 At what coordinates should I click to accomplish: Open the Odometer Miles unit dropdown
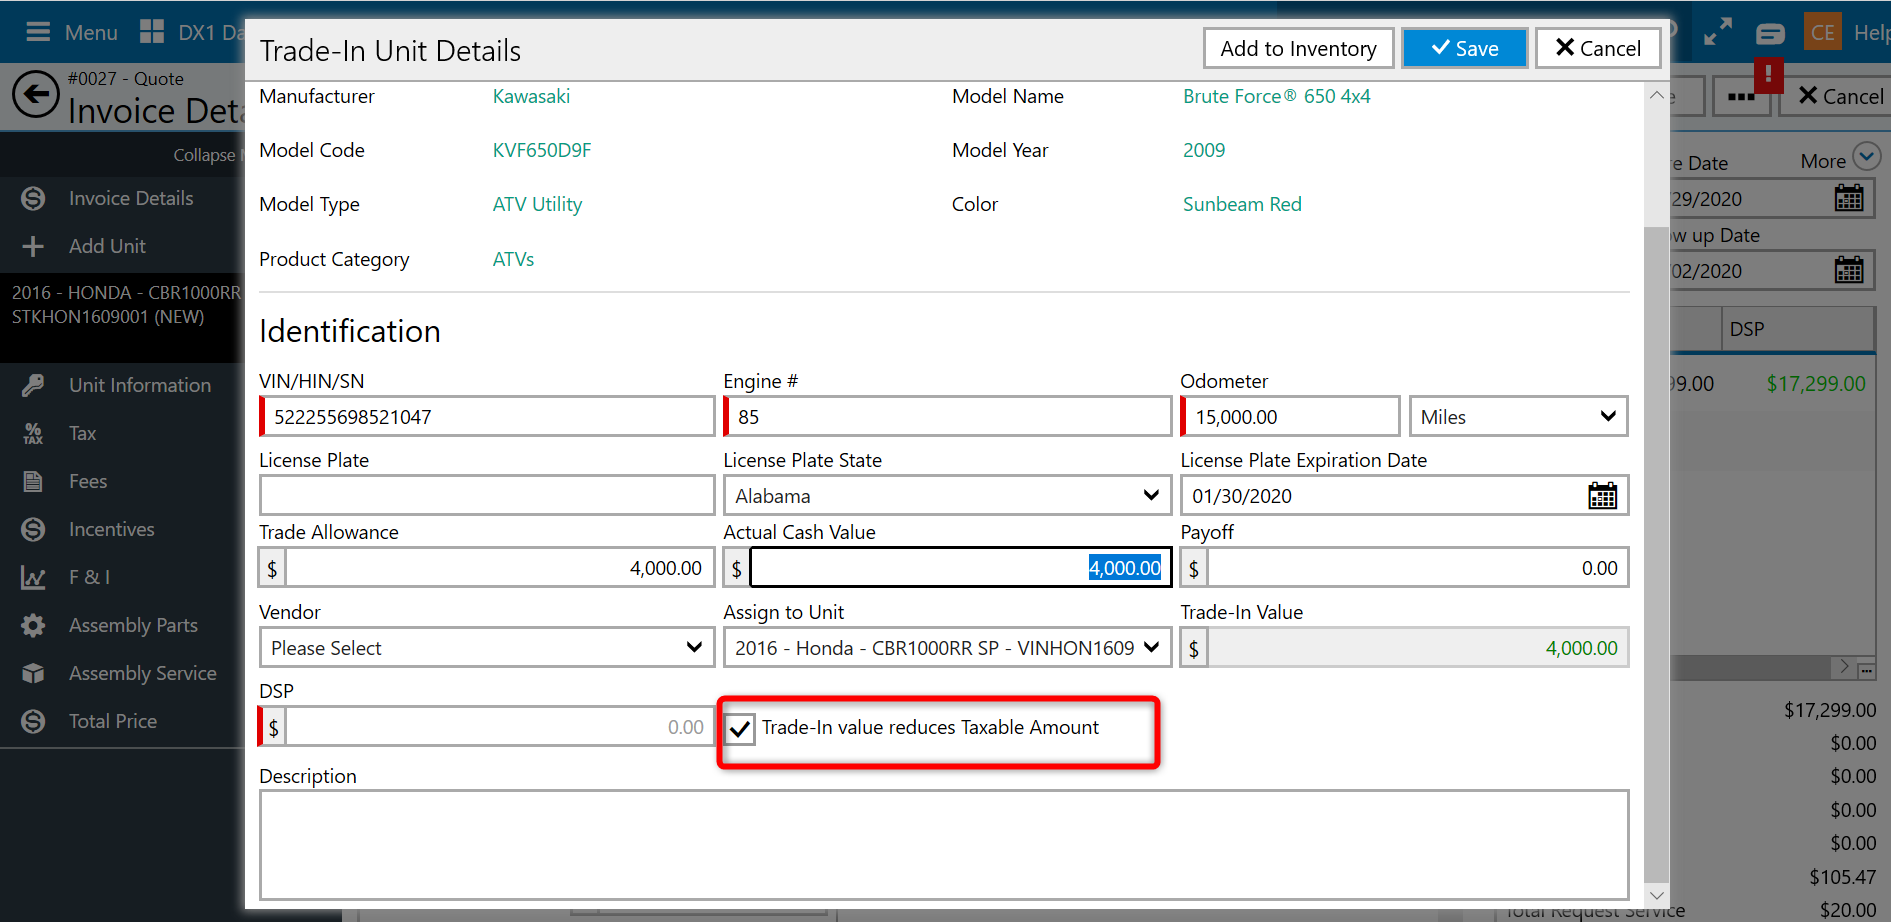coord(1518,417)
